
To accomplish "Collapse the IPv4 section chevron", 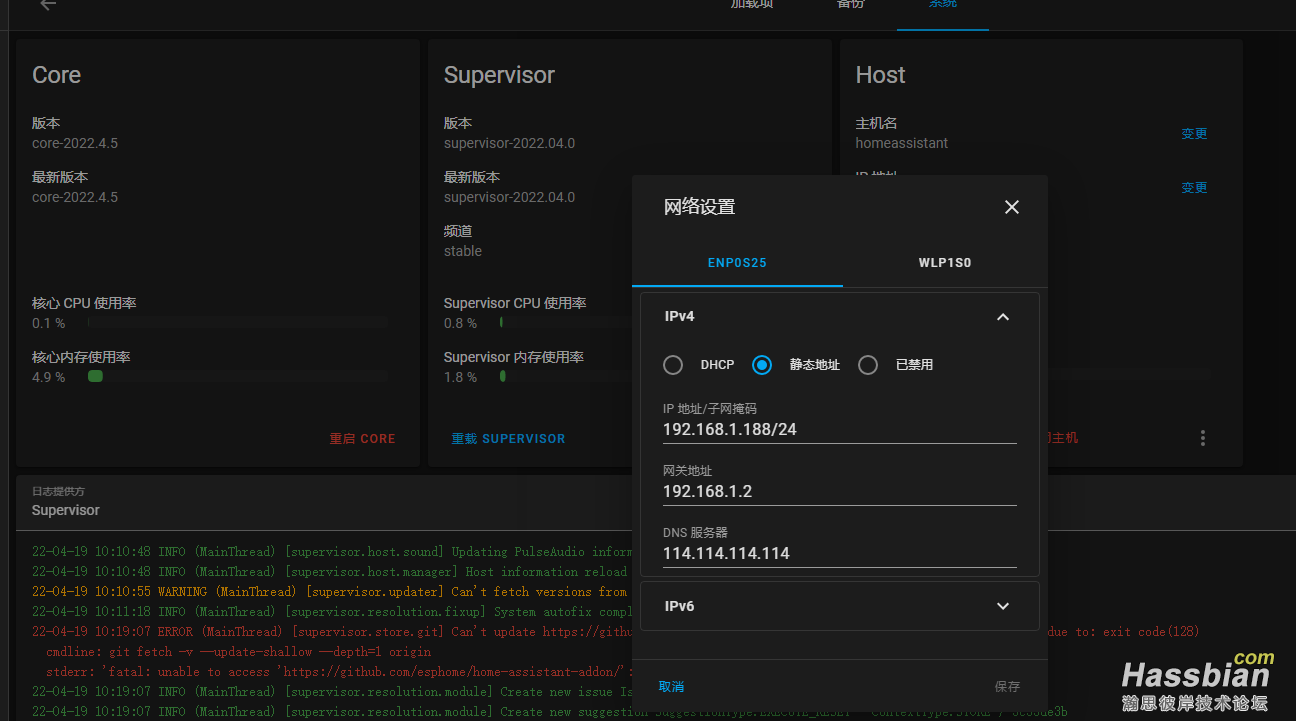I will 1003,317.
